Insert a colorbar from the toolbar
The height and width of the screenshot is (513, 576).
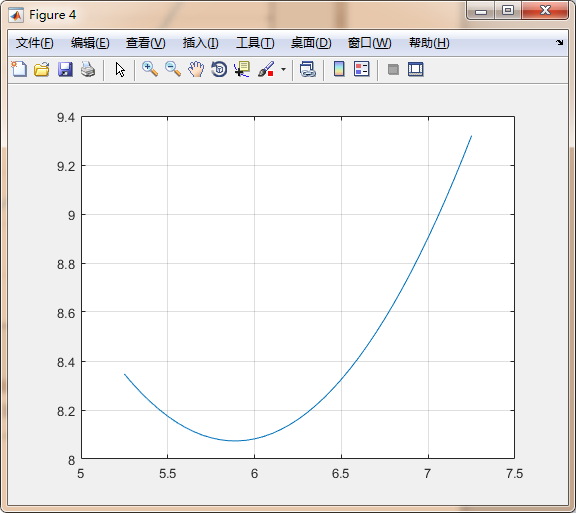(x=339, y=69)
